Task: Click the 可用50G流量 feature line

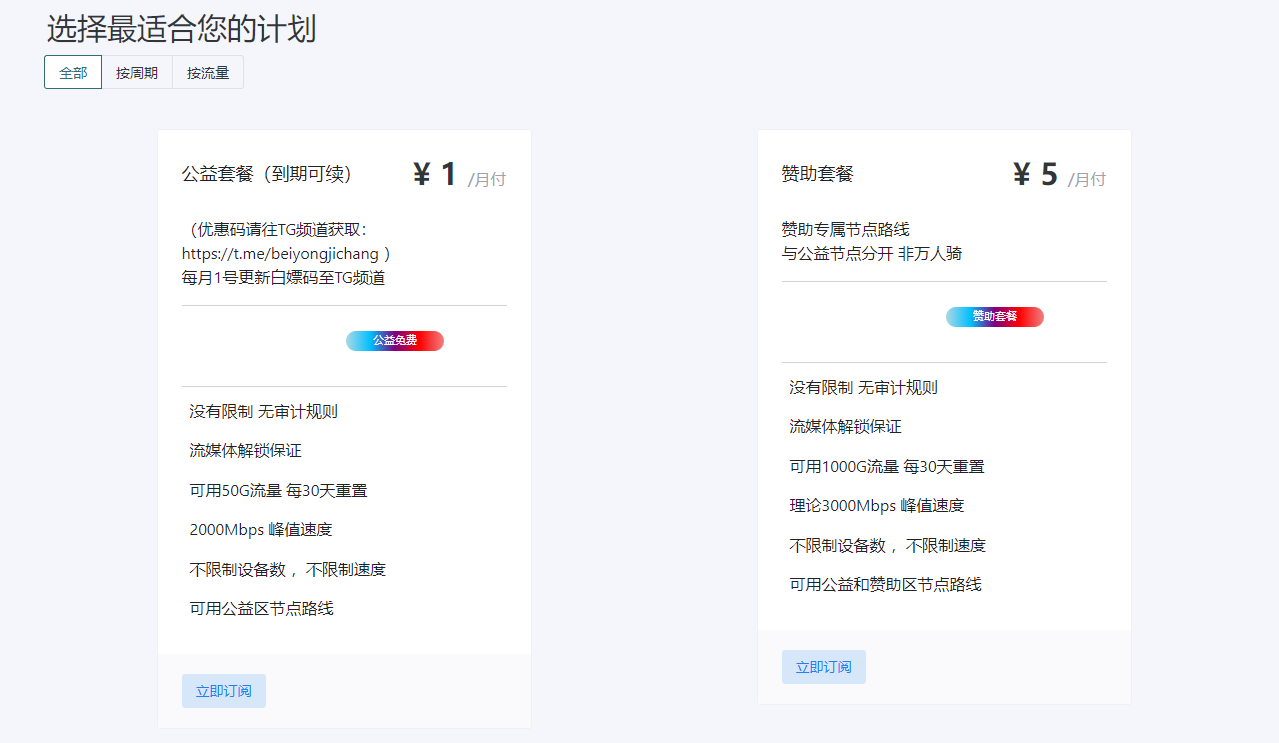Action: click(278, 491)
